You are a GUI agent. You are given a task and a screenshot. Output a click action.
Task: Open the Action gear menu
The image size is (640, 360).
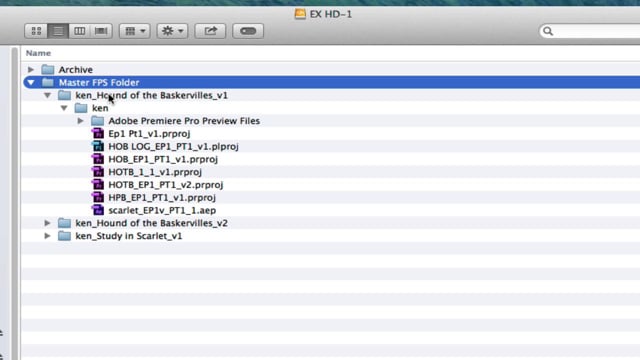(172, 31)
